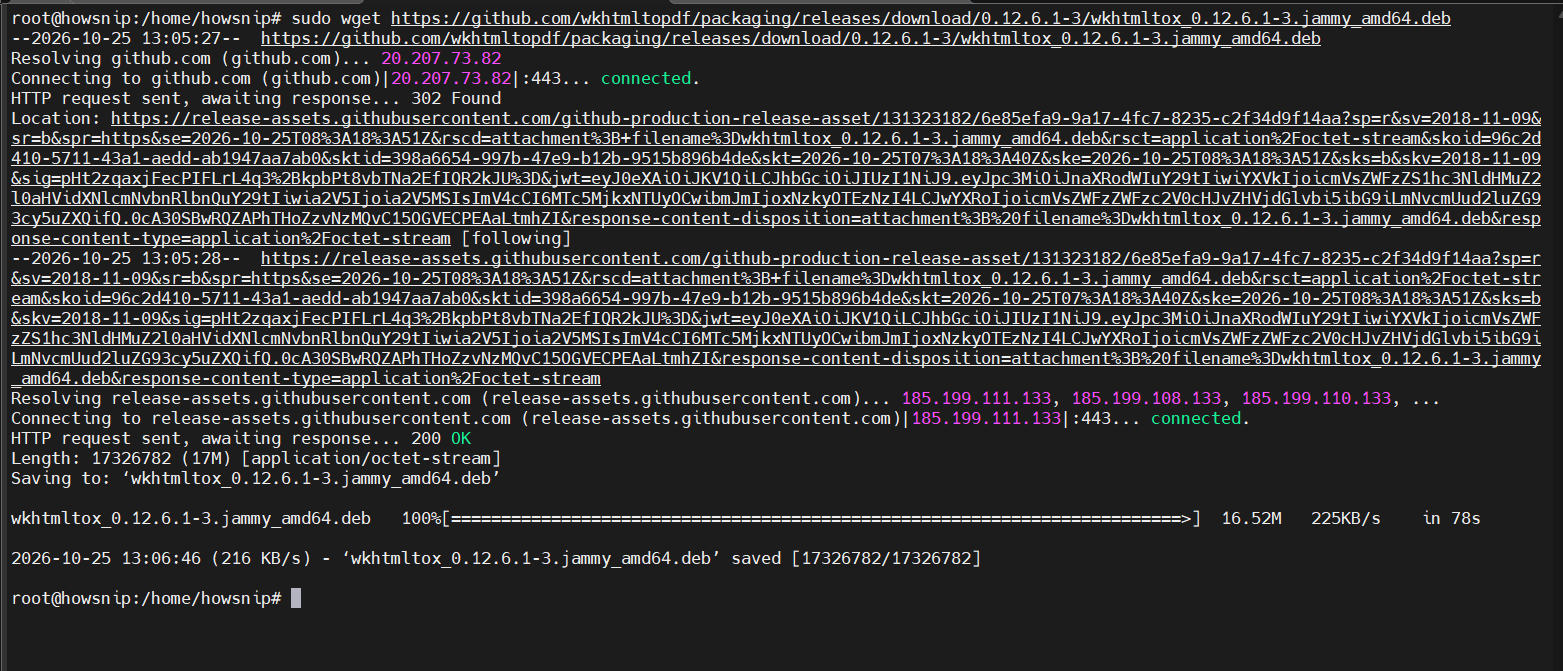Click the wkhtmltox filename left of the progress bar
The height and width of the screenshot is (671, 1563).
(191, 518)
